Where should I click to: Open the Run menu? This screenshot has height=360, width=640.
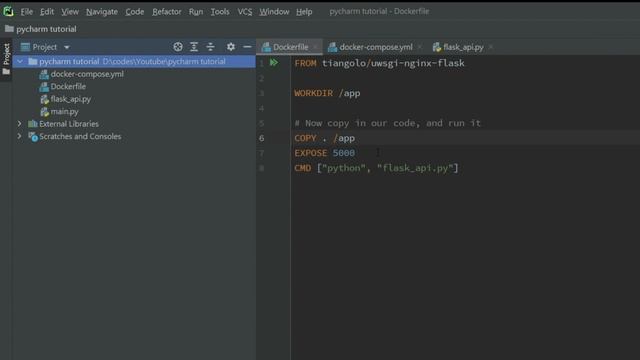click(196, 12)
